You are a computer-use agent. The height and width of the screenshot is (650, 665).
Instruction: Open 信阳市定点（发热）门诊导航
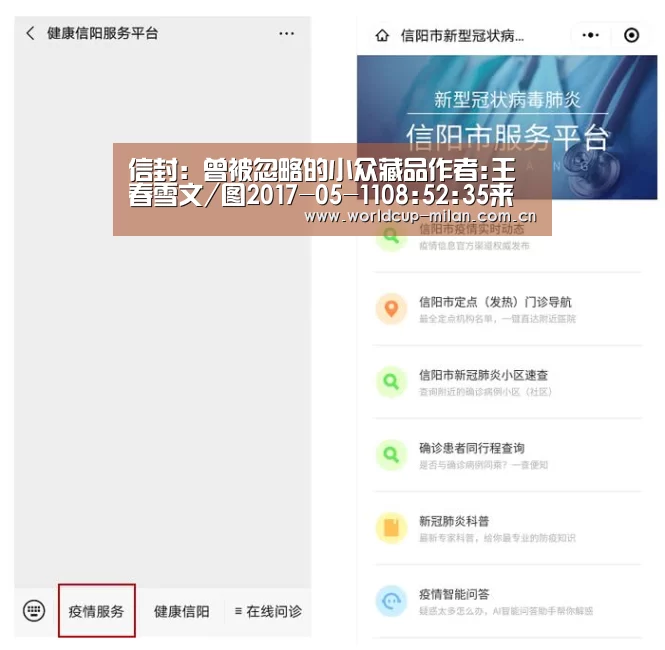[507, 310]
